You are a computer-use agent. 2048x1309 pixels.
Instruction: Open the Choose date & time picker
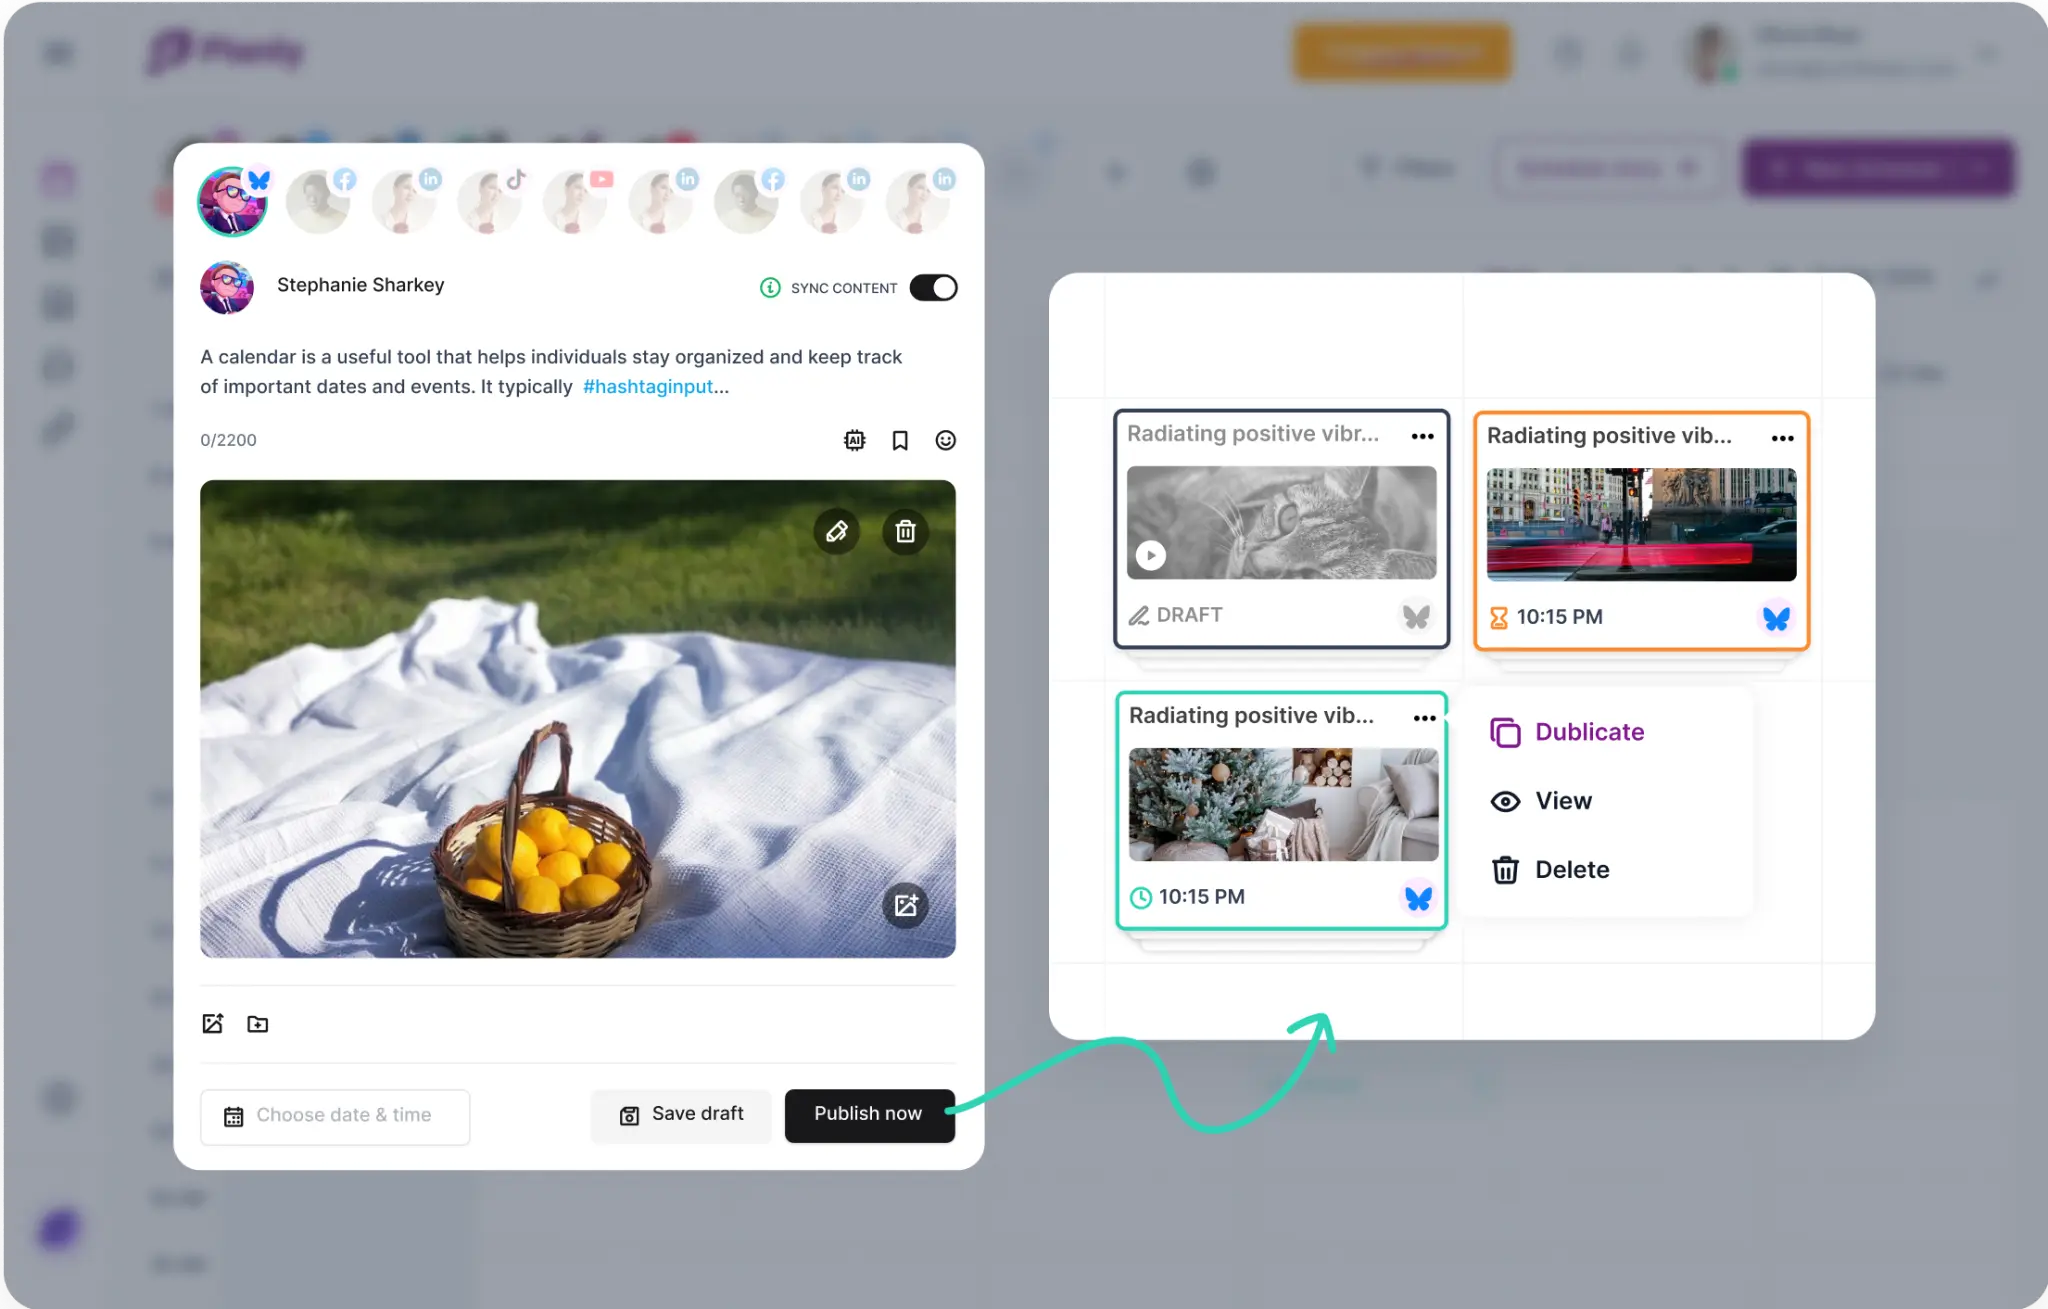334,1115
